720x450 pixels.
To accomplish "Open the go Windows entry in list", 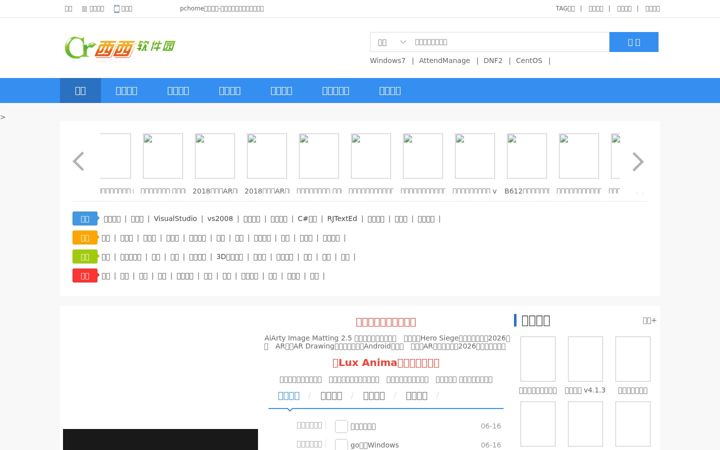I will click(375, 445).
